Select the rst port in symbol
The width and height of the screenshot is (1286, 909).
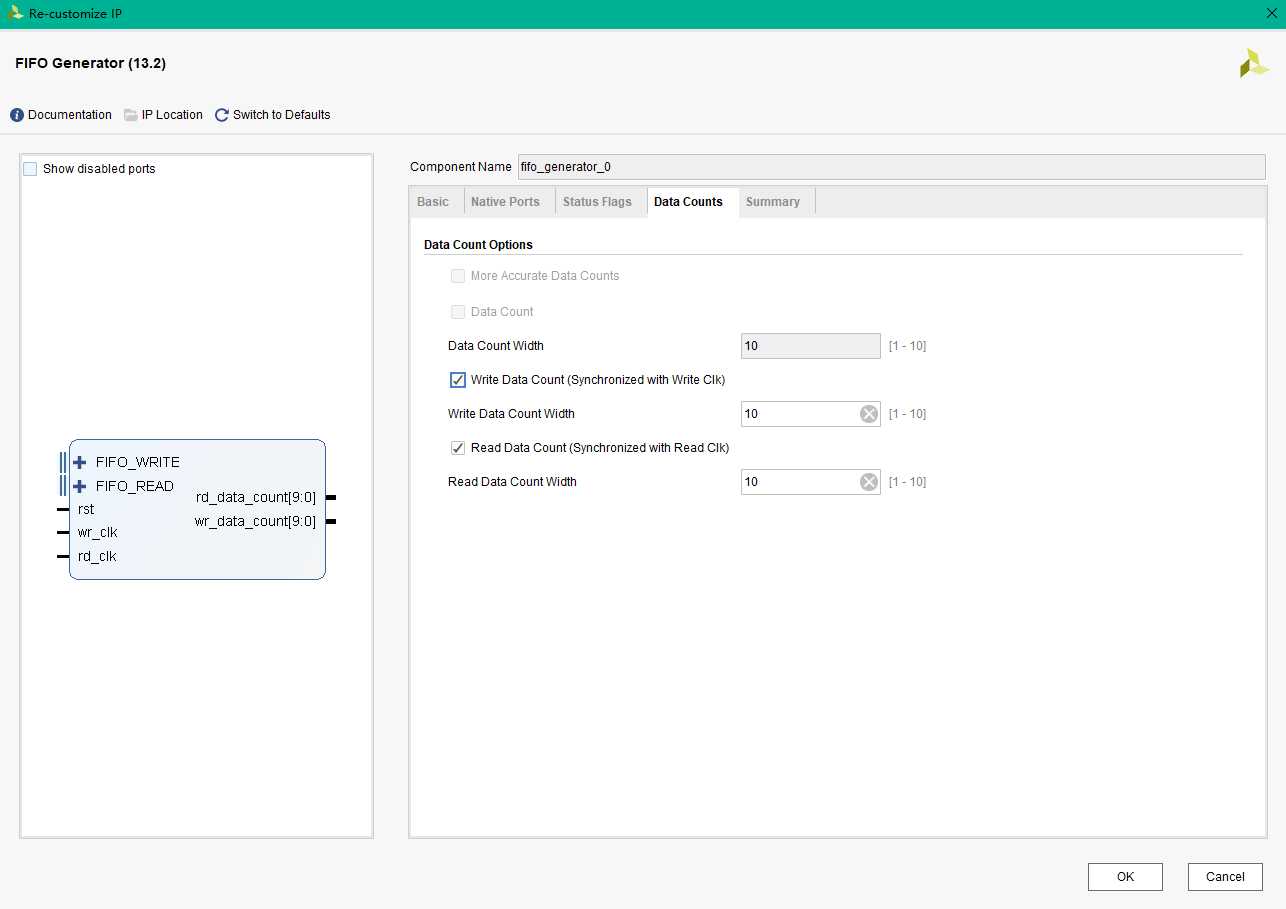[86, 509]
